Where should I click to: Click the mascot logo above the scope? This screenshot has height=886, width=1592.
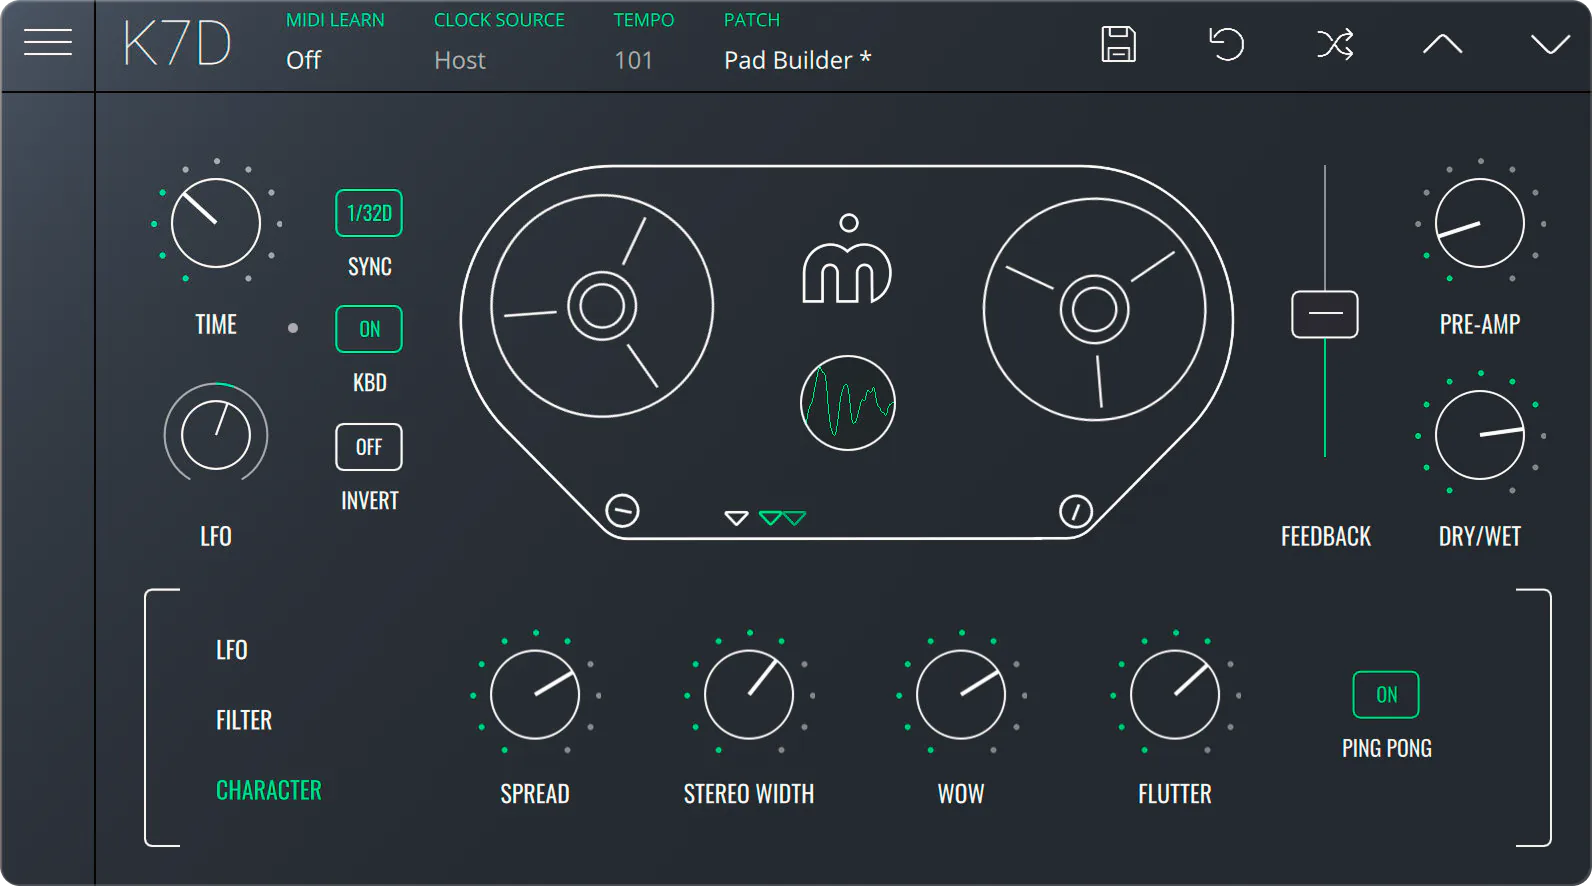point(847,259)
